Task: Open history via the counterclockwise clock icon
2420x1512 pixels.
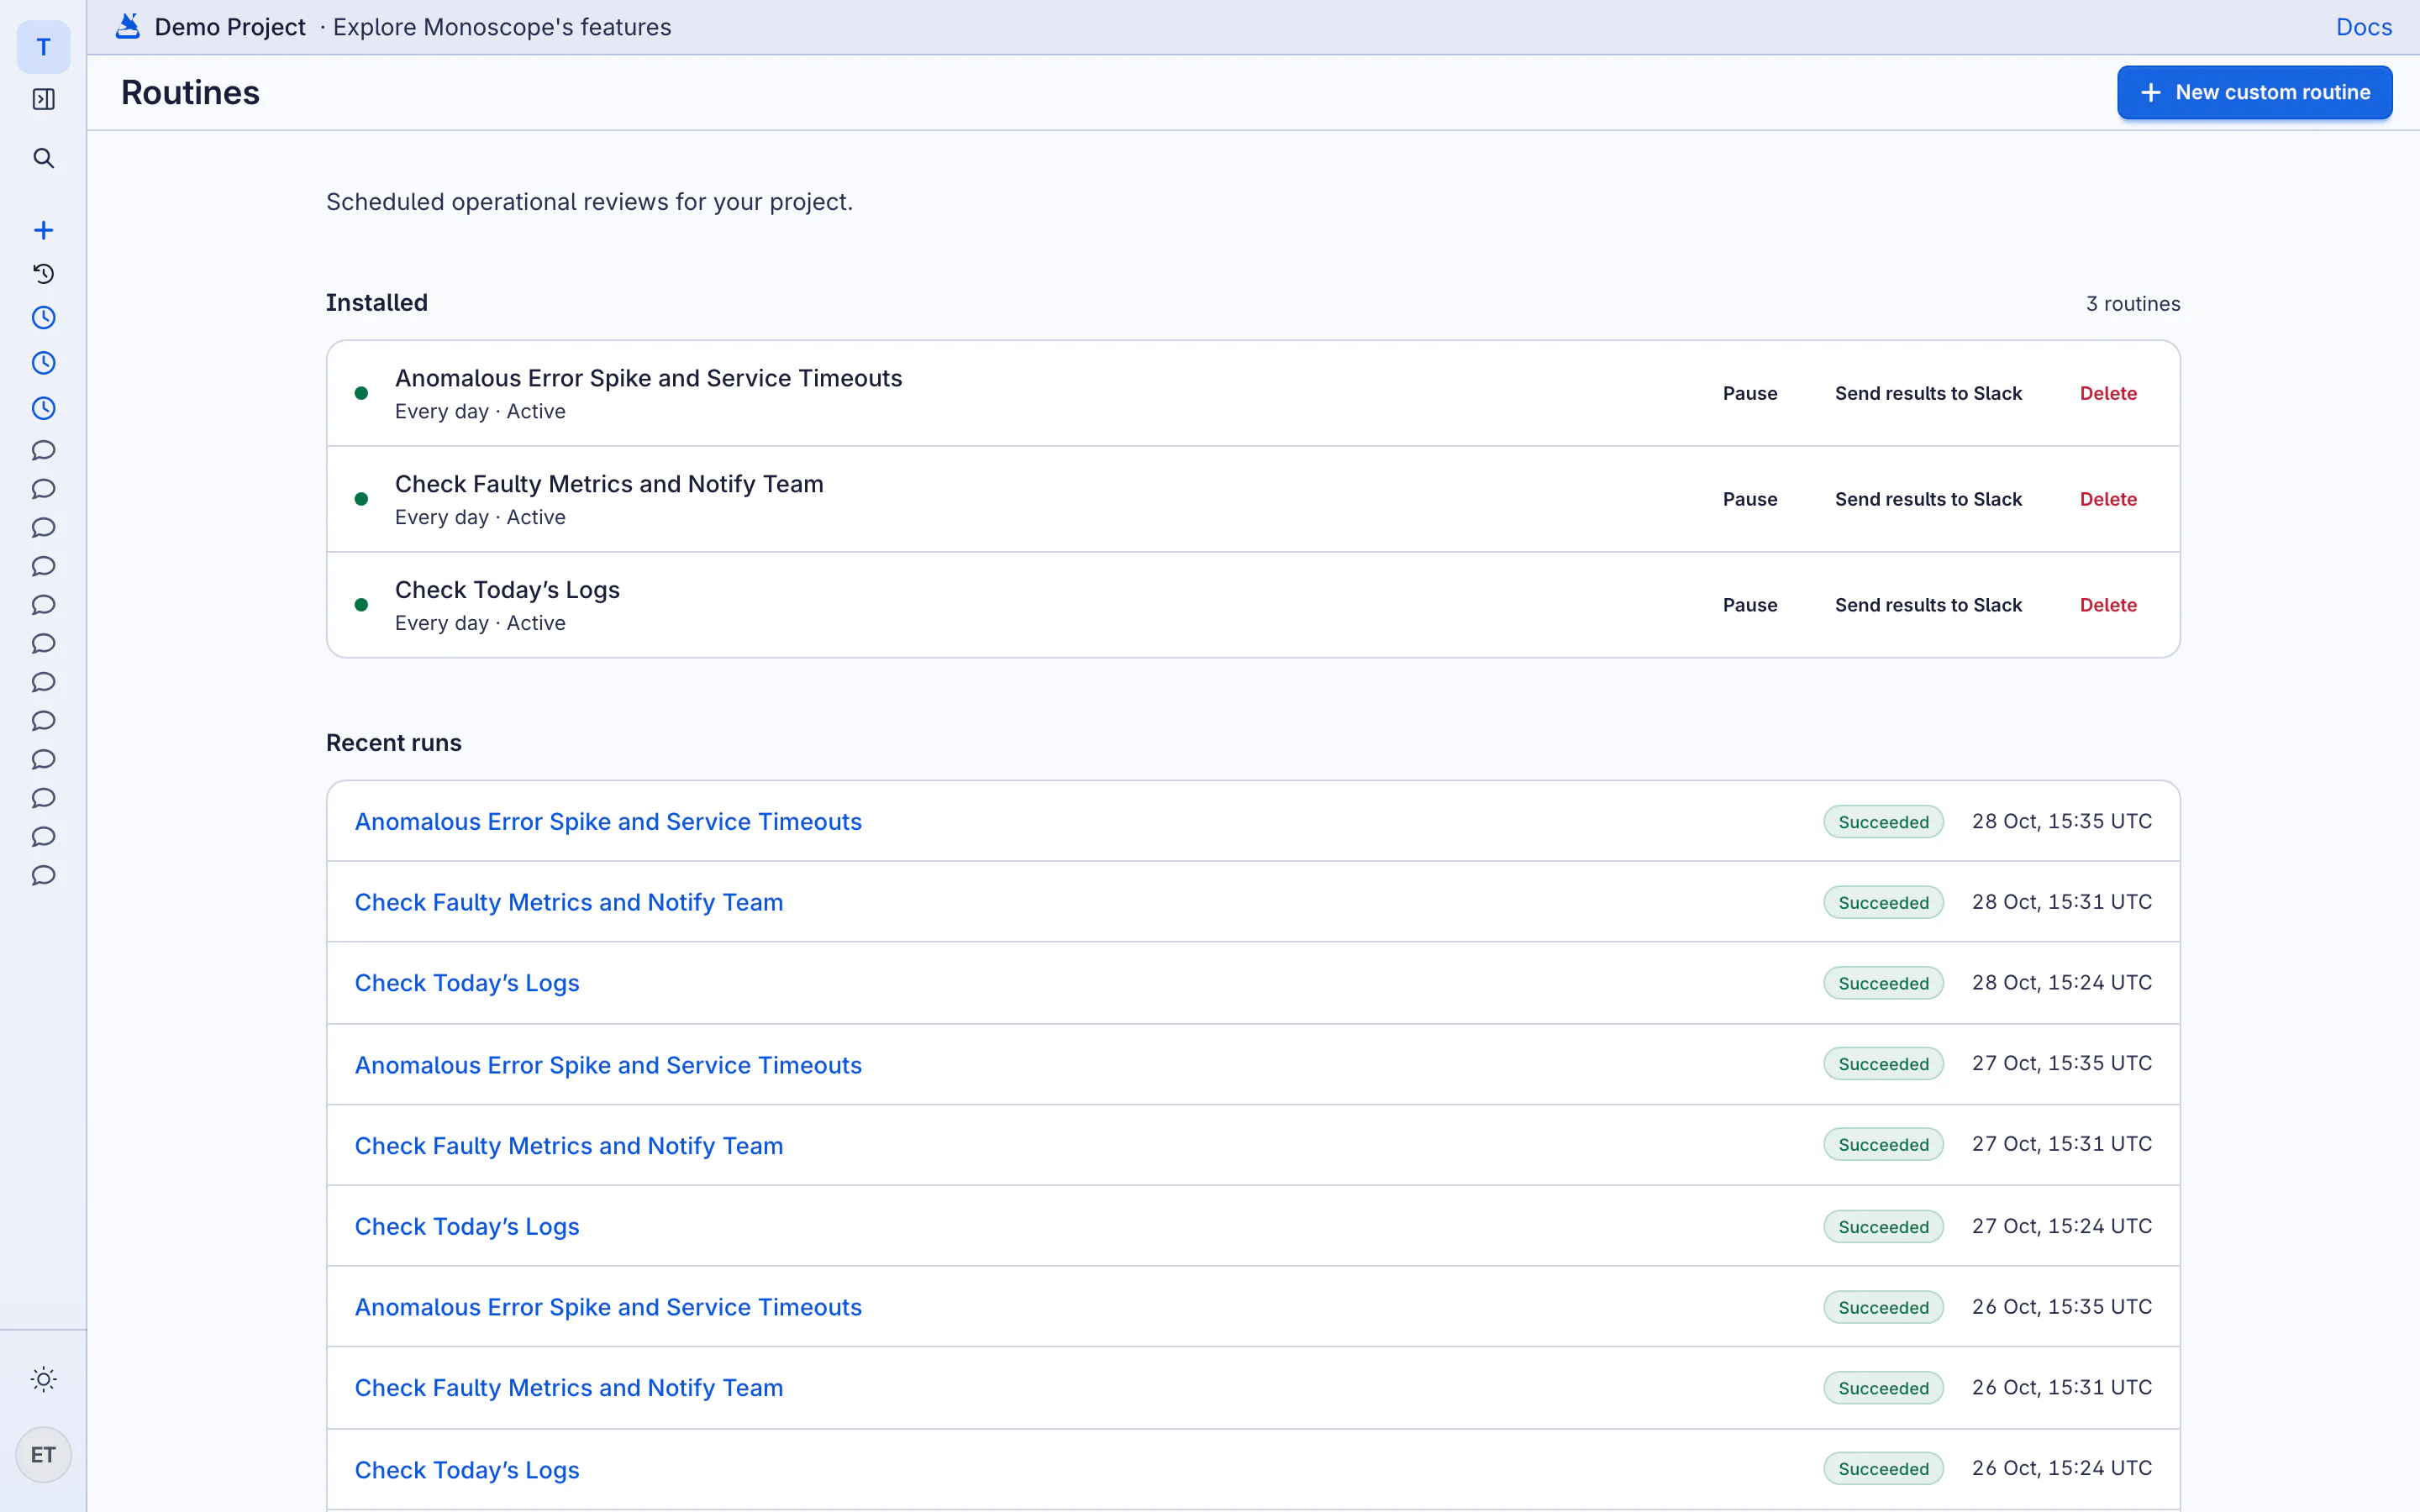Action: [43, 273]
